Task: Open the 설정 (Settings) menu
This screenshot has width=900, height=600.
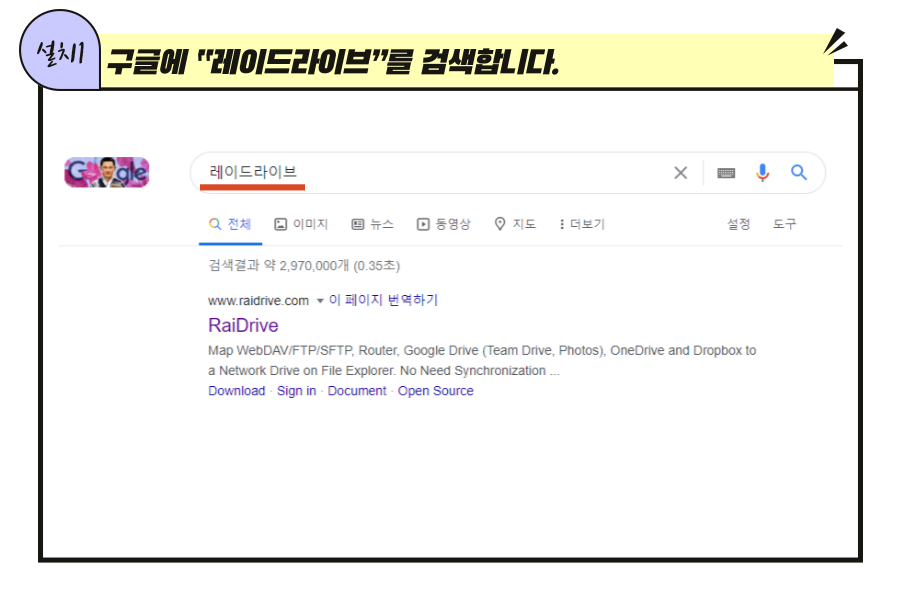Action: [738, 224]
